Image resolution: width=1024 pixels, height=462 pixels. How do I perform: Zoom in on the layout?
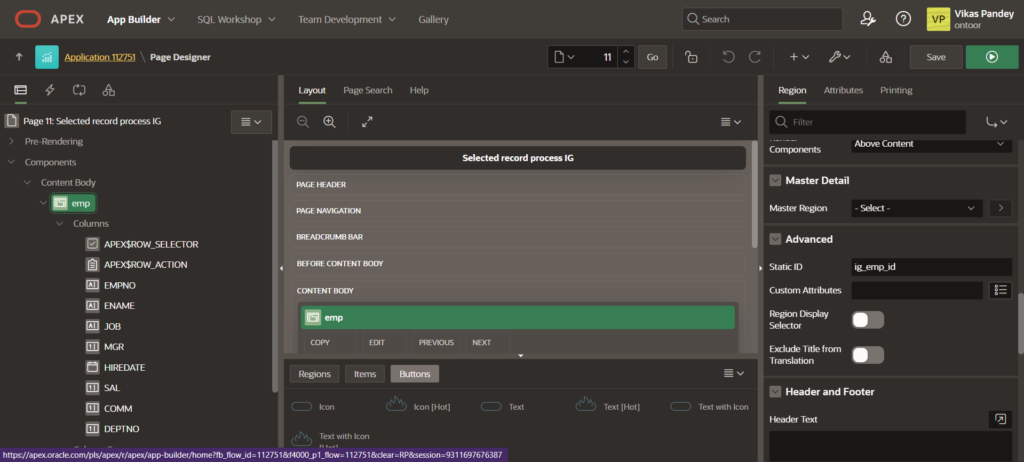click(329, 122)
